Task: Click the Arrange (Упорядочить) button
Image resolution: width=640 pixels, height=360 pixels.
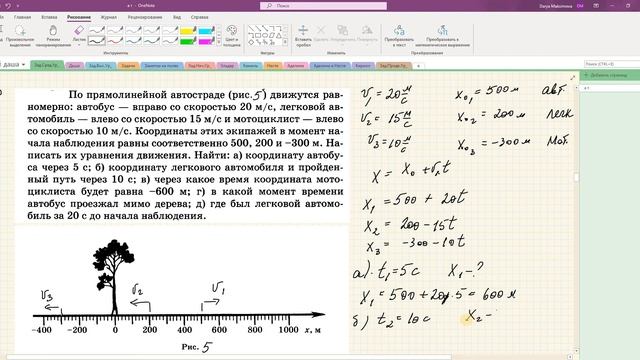Action: [342, 36]
